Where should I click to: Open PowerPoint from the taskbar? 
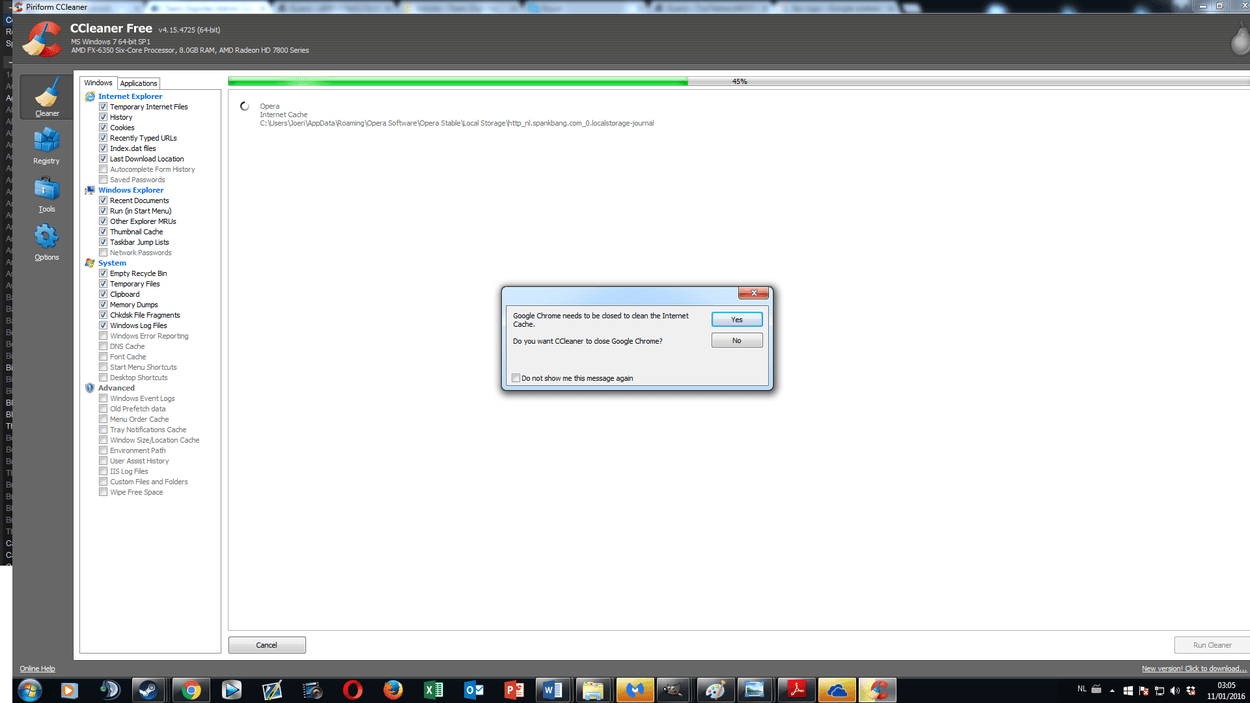pos(515,690)
